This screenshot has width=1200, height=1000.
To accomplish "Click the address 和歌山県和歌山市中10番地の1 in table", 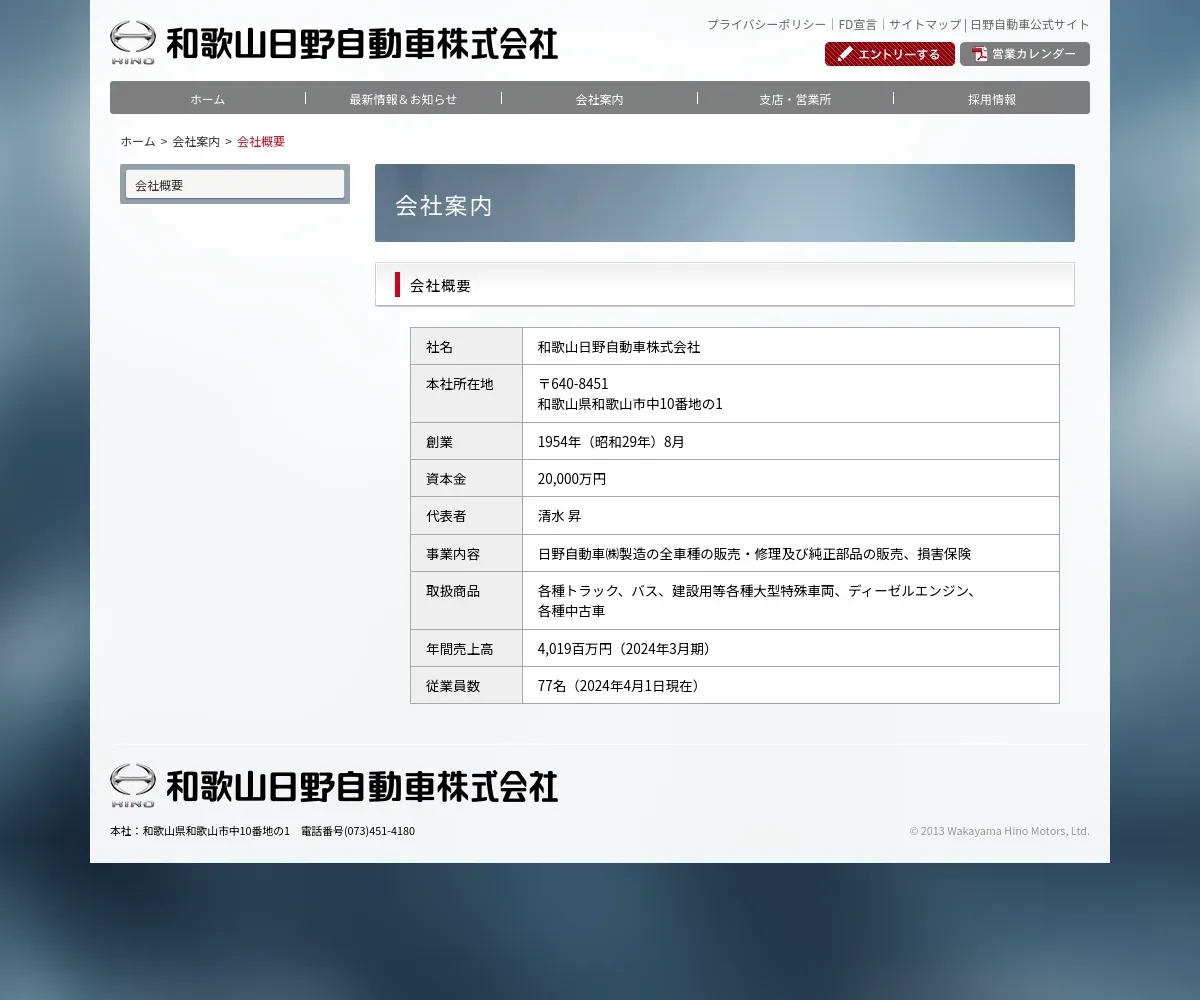I will coord(630,404).
